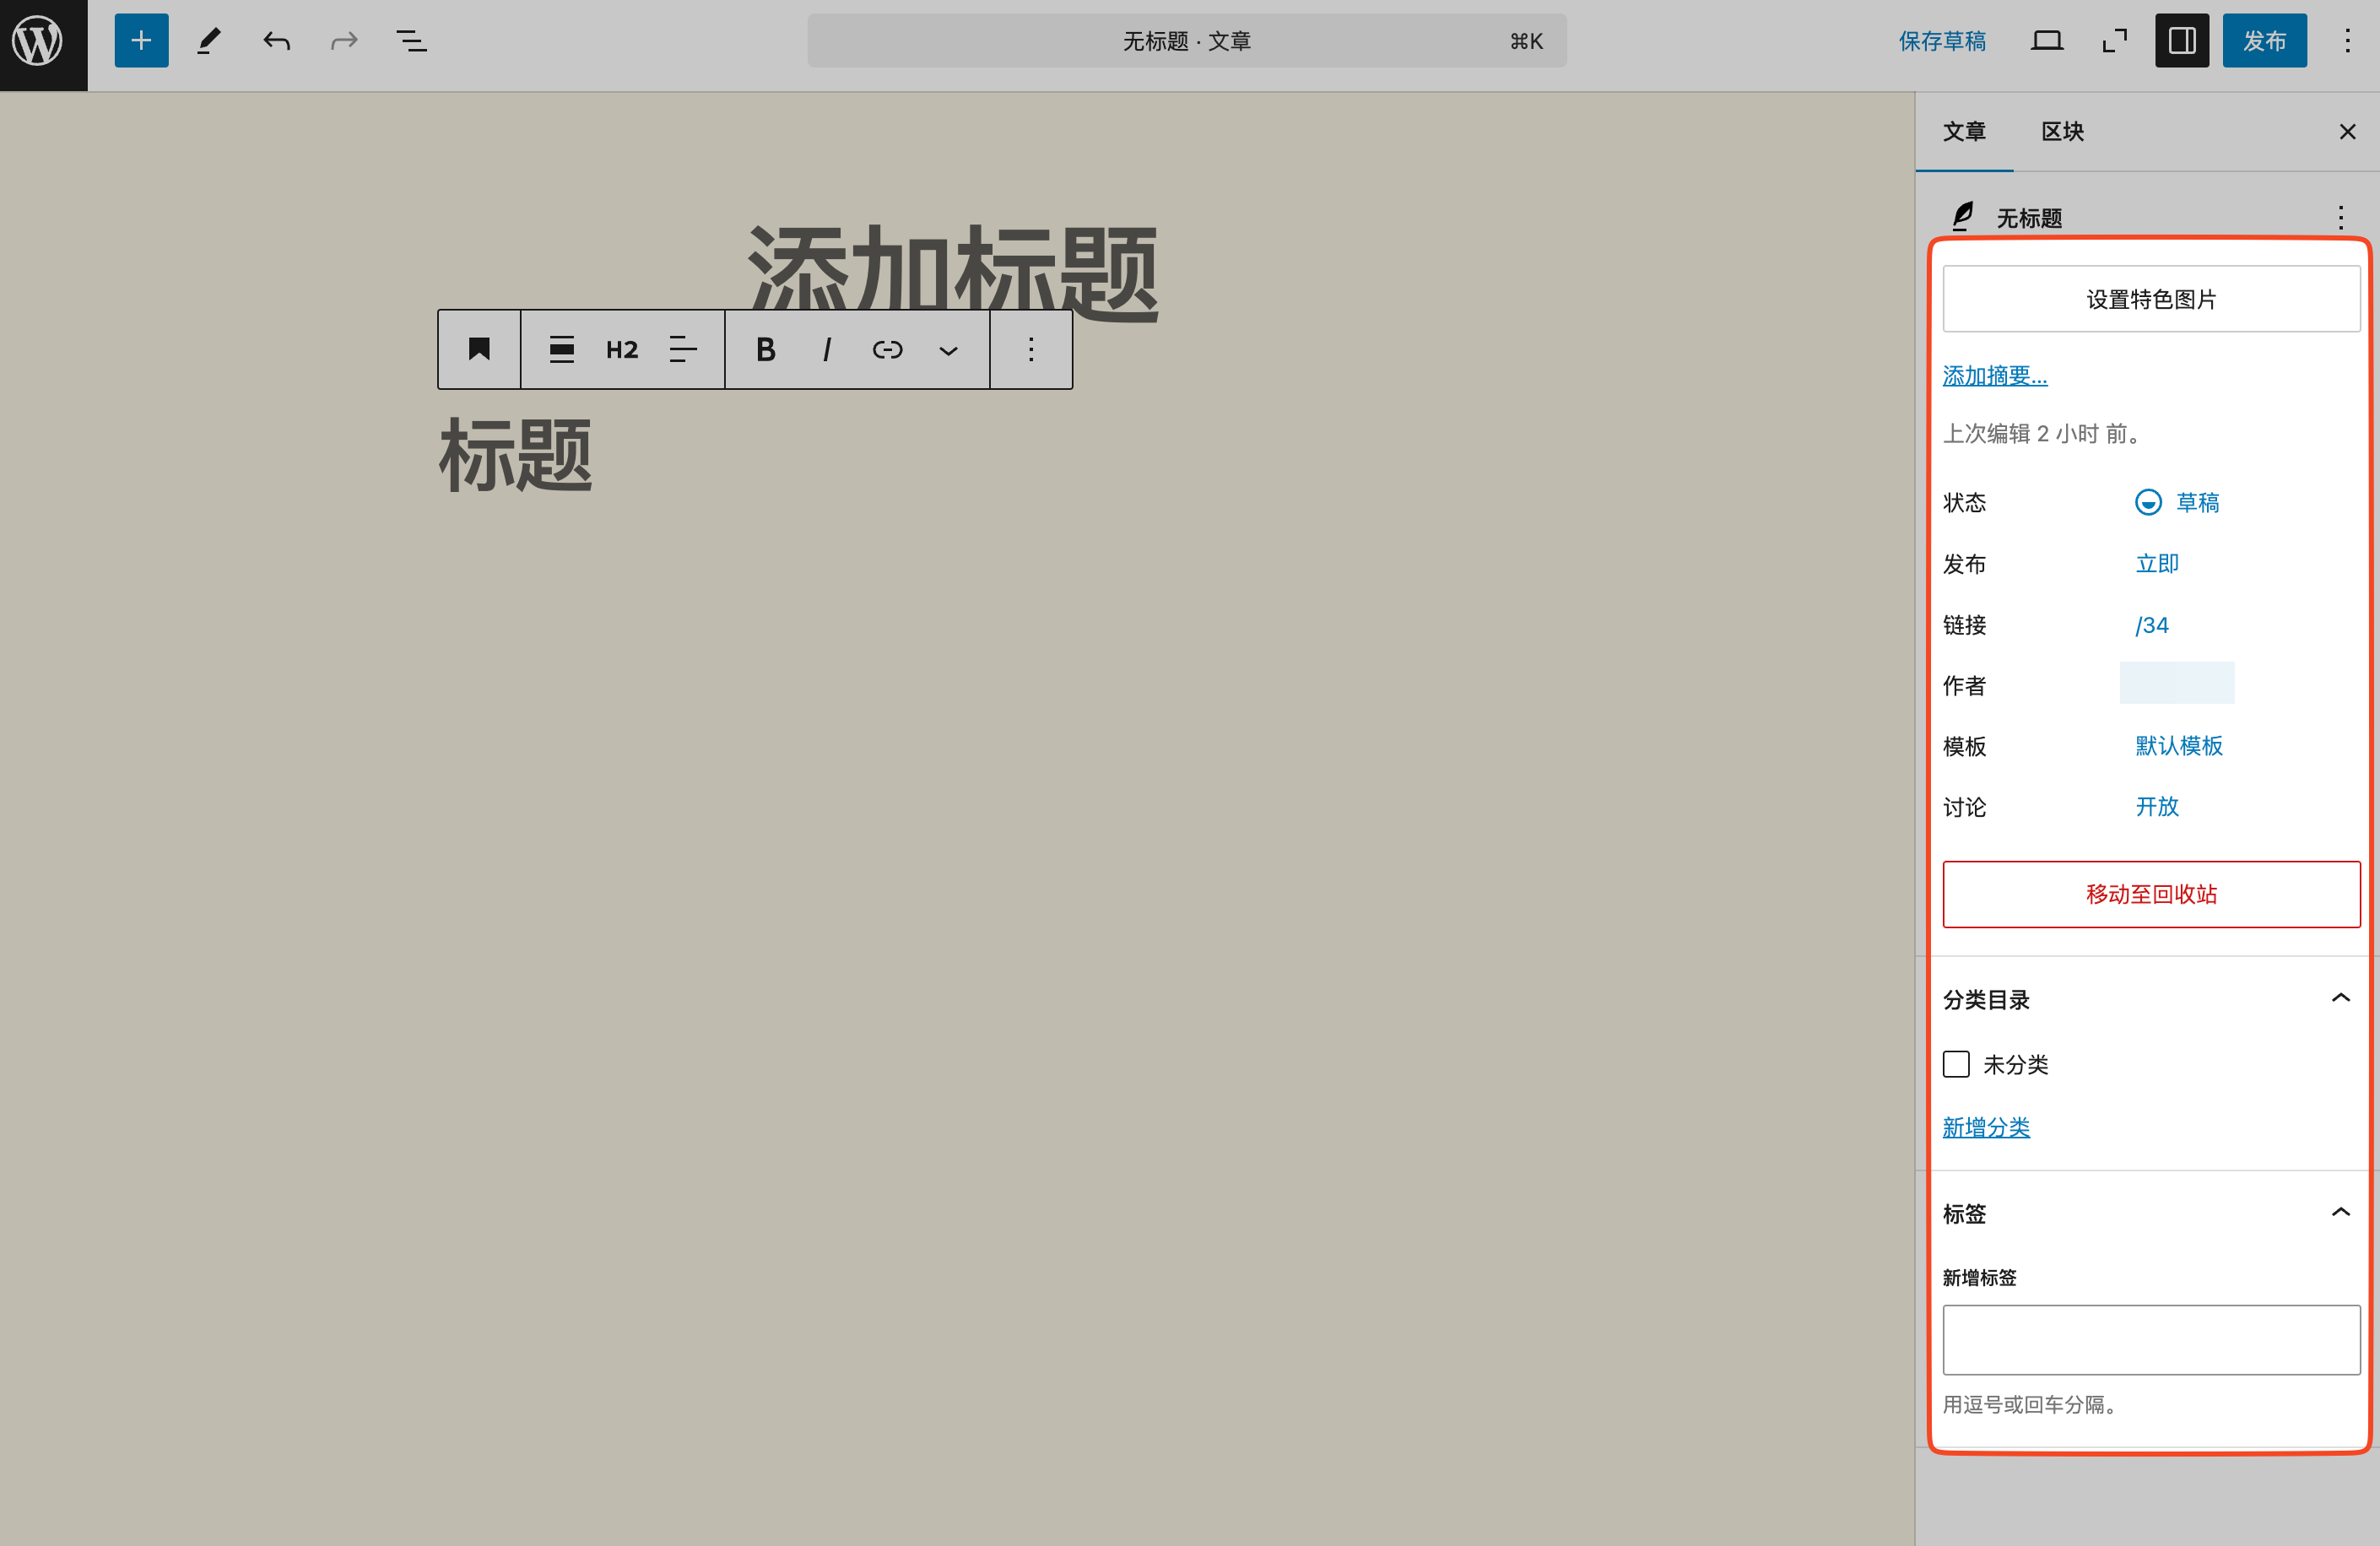
Task: Click the block inserter plus button
Action: point(141,41)
